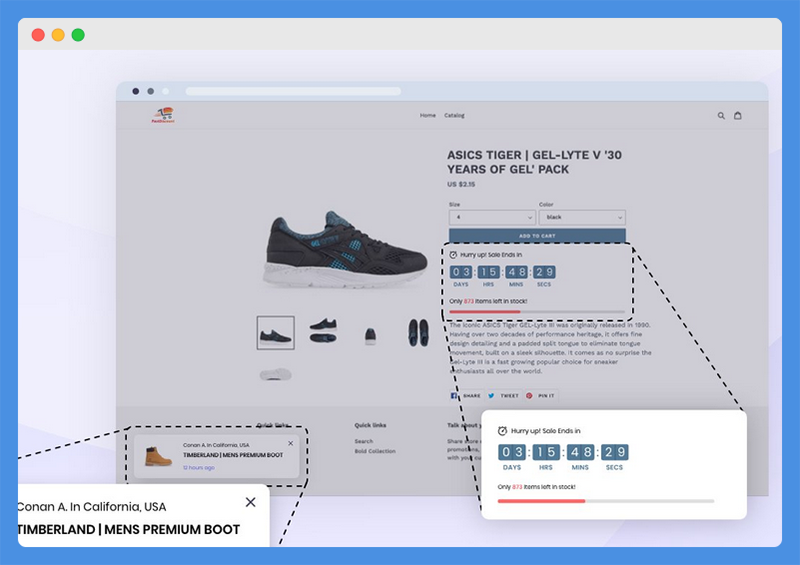Share product on Facebook
This screenshot has width=800, height=565.
tap(465, 396)
